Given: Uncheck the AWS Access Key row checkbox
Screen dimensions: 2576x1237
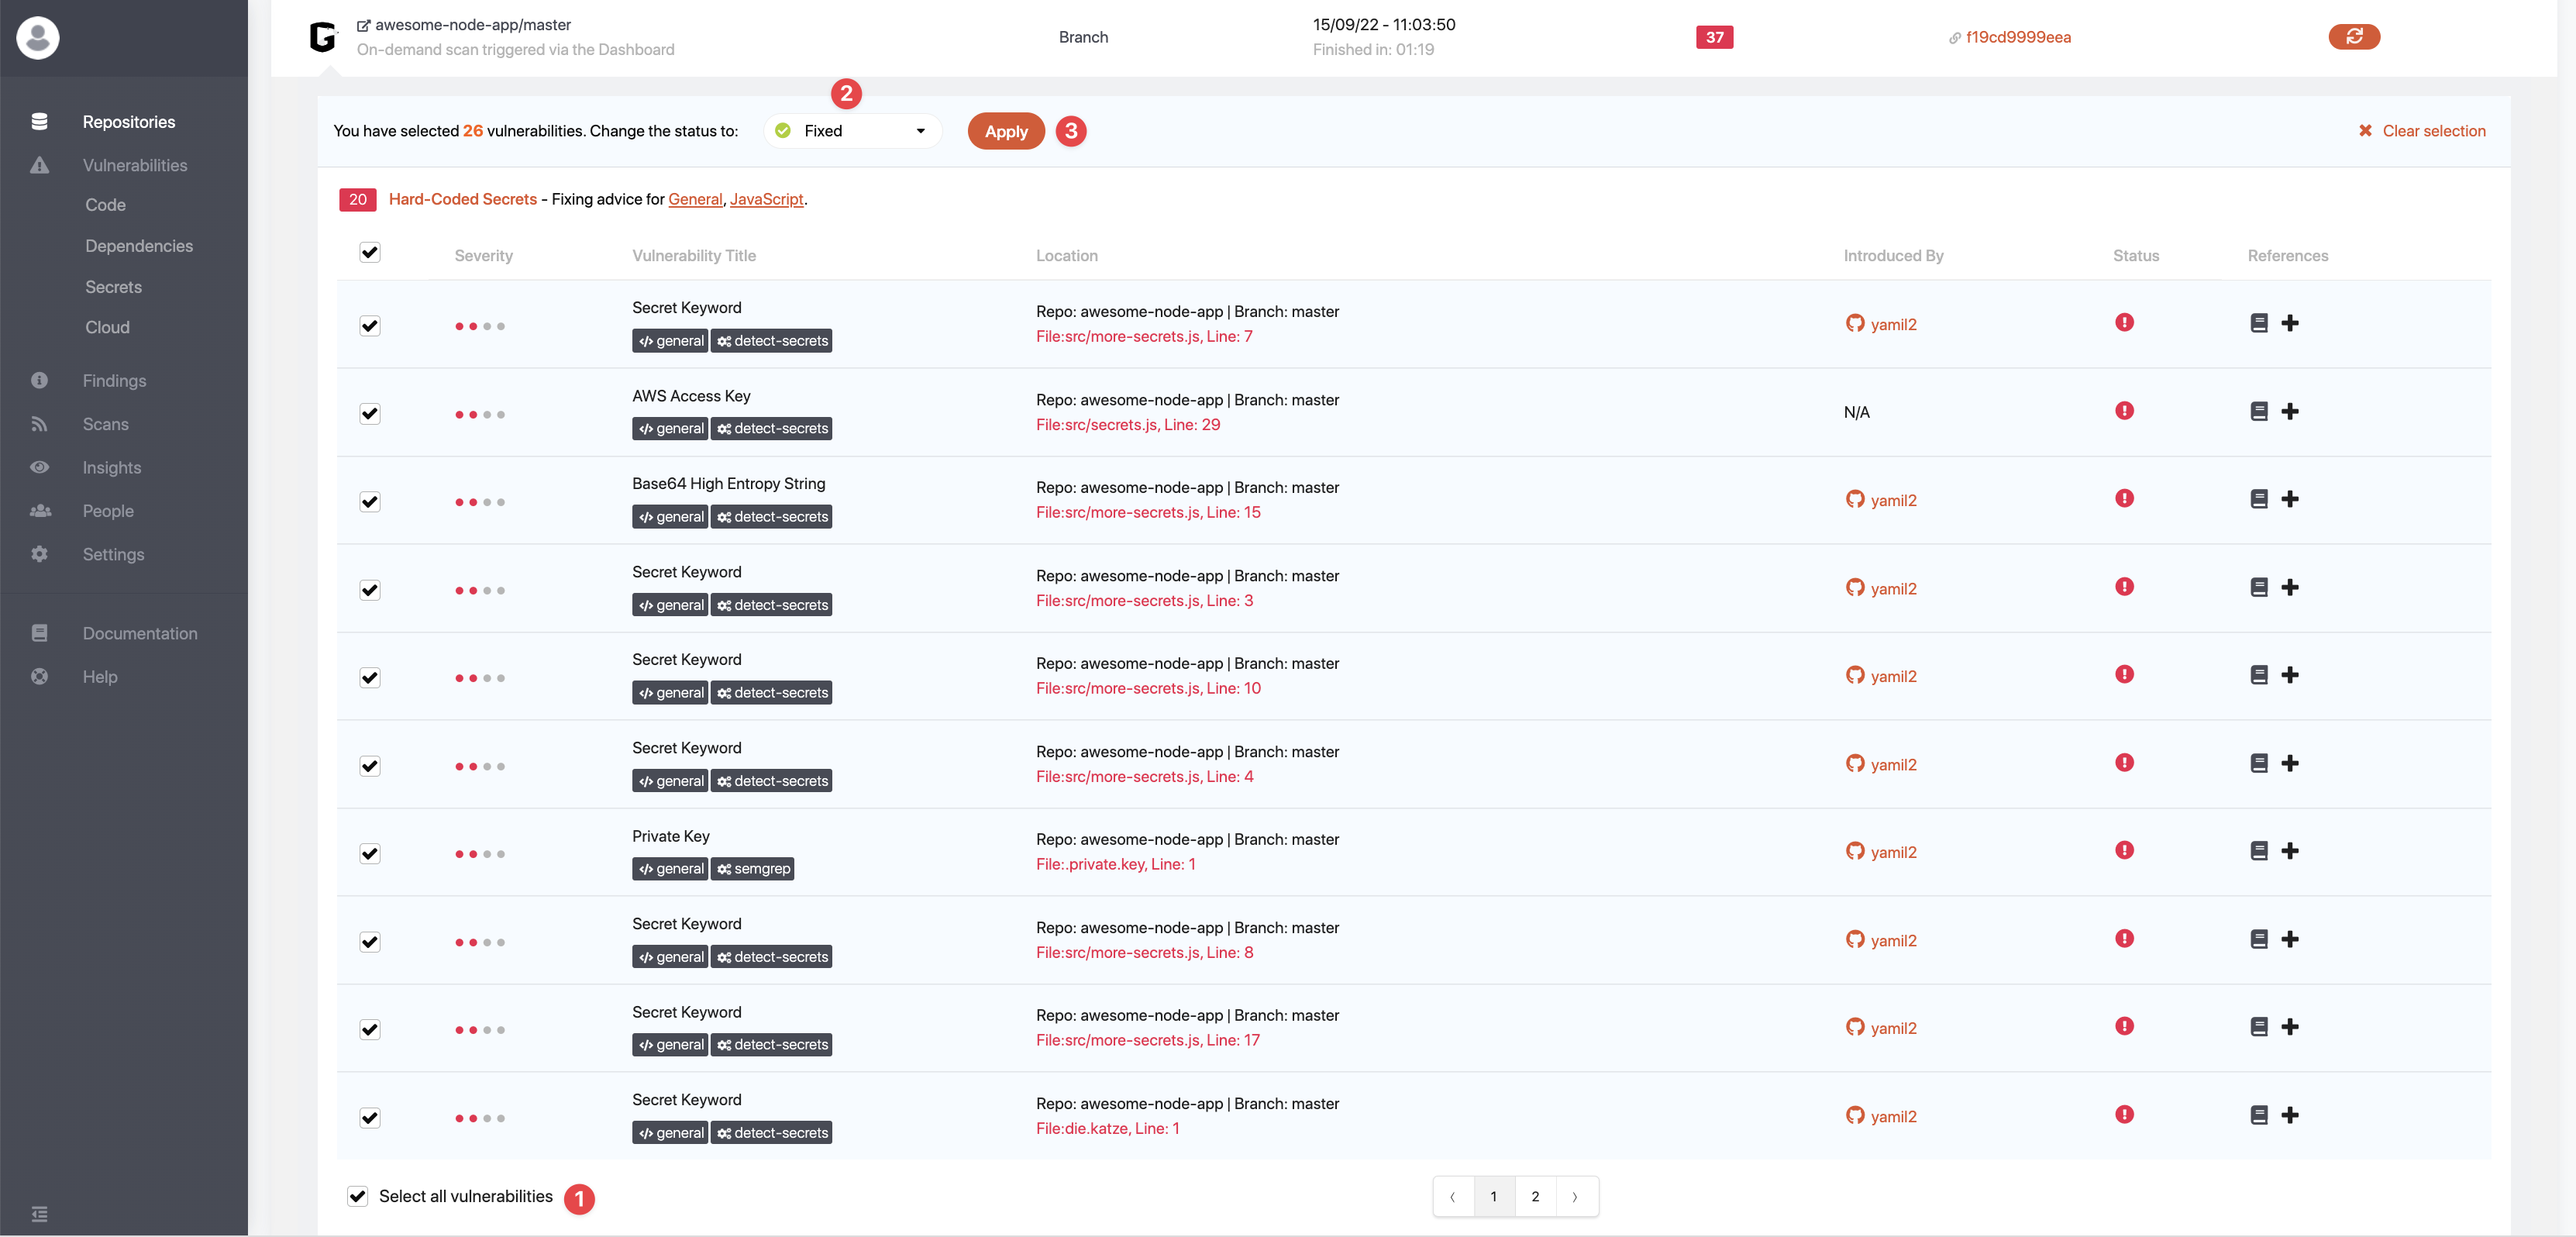Looking at the screenshot, I should tap(370, 414).
